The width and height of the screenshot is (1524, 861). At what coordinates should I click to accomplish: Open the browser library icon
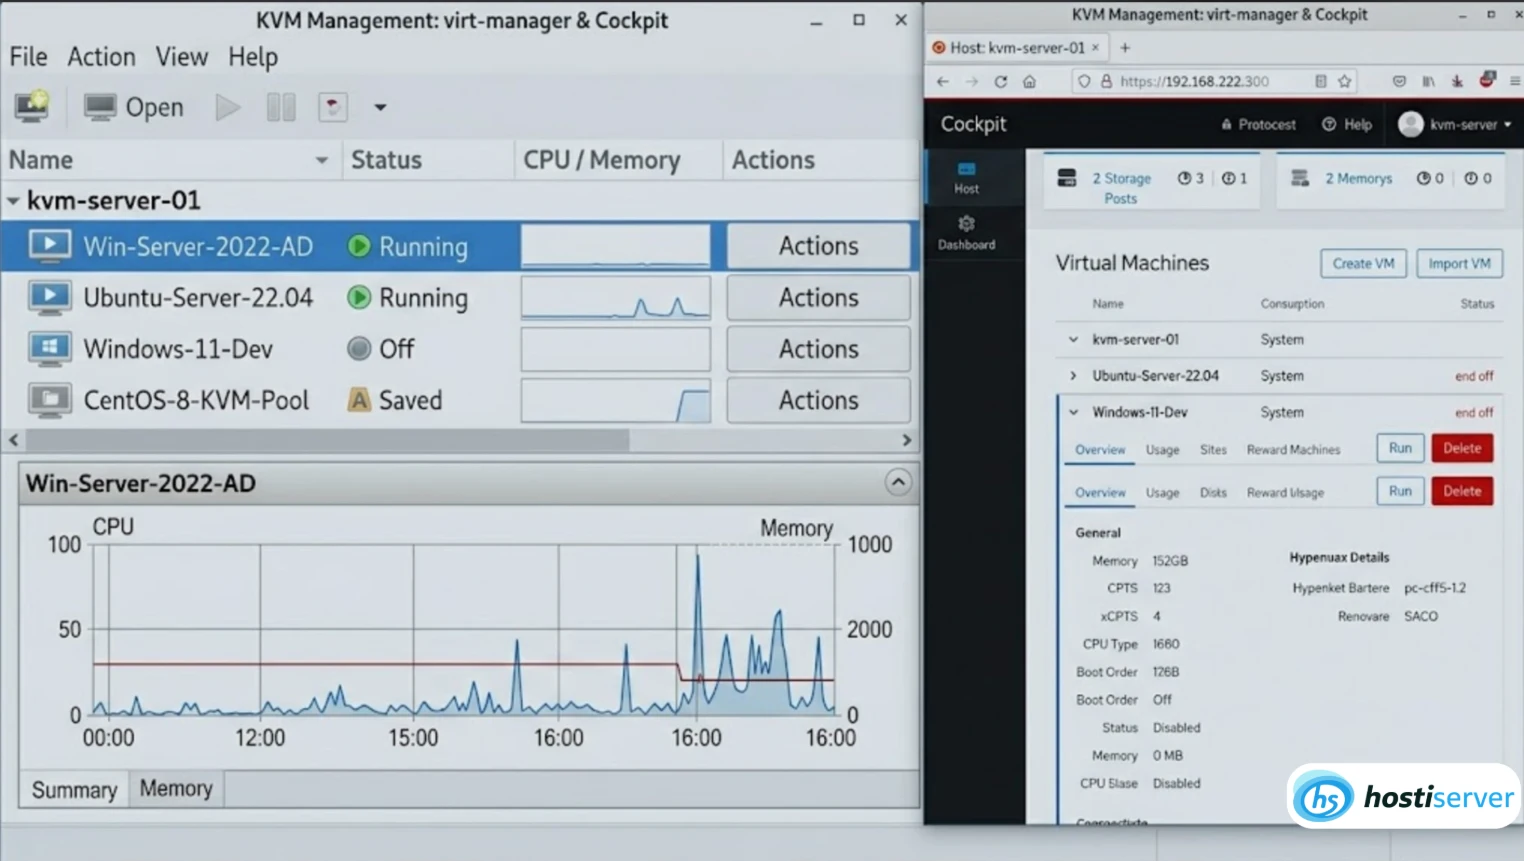point(1428,81)
